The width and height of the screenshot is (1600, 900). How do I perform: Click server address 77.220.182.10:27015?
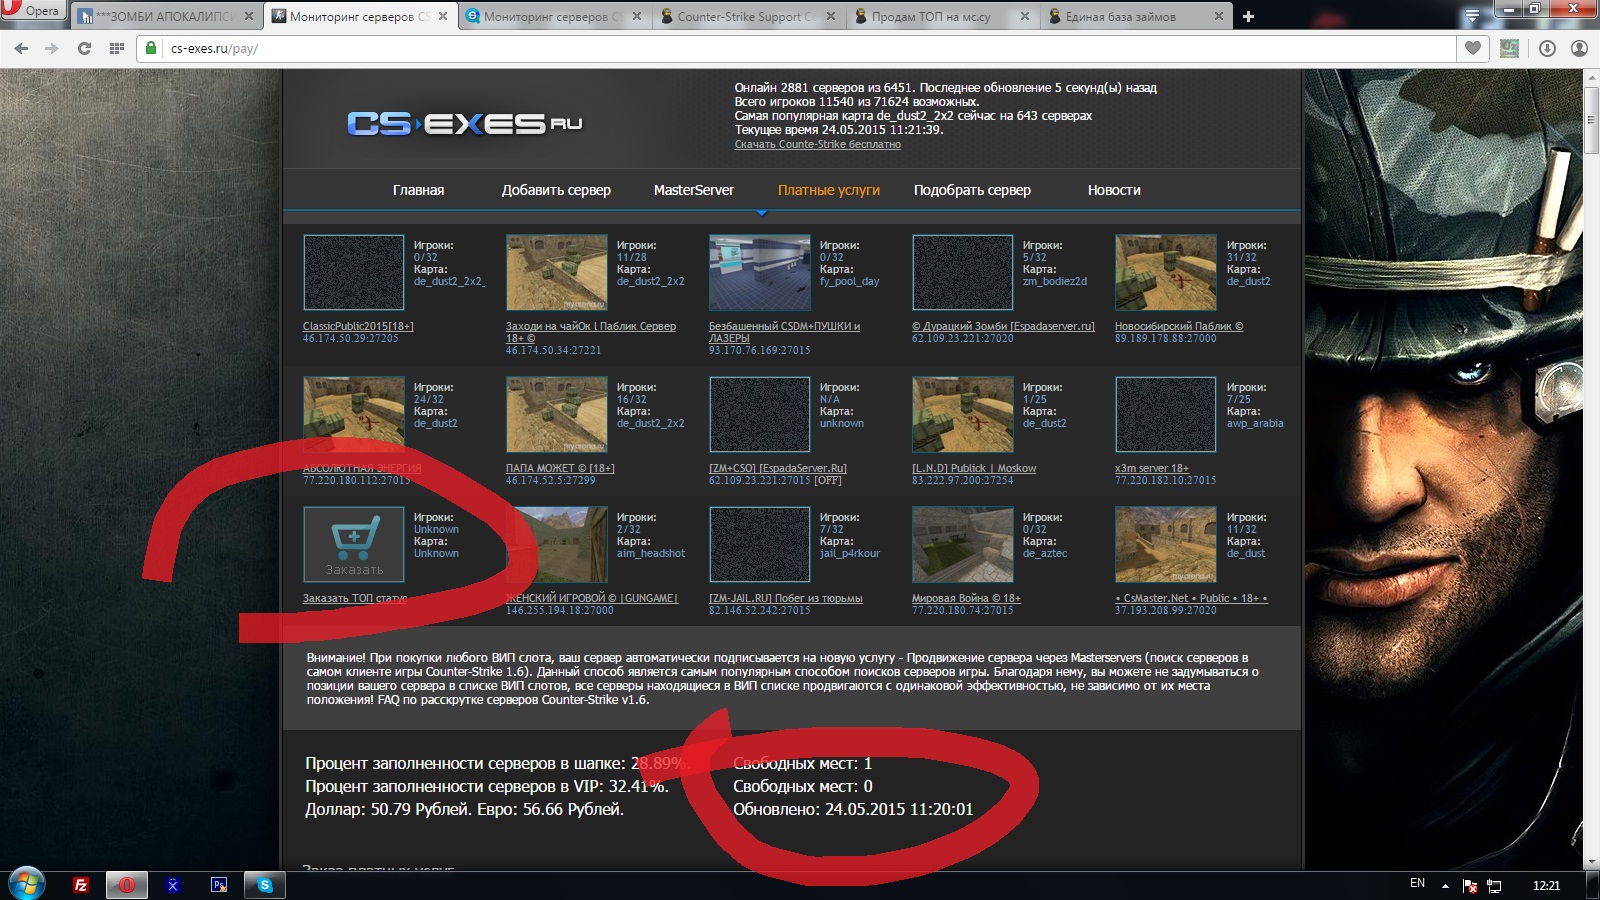(x=1166, y=481)
